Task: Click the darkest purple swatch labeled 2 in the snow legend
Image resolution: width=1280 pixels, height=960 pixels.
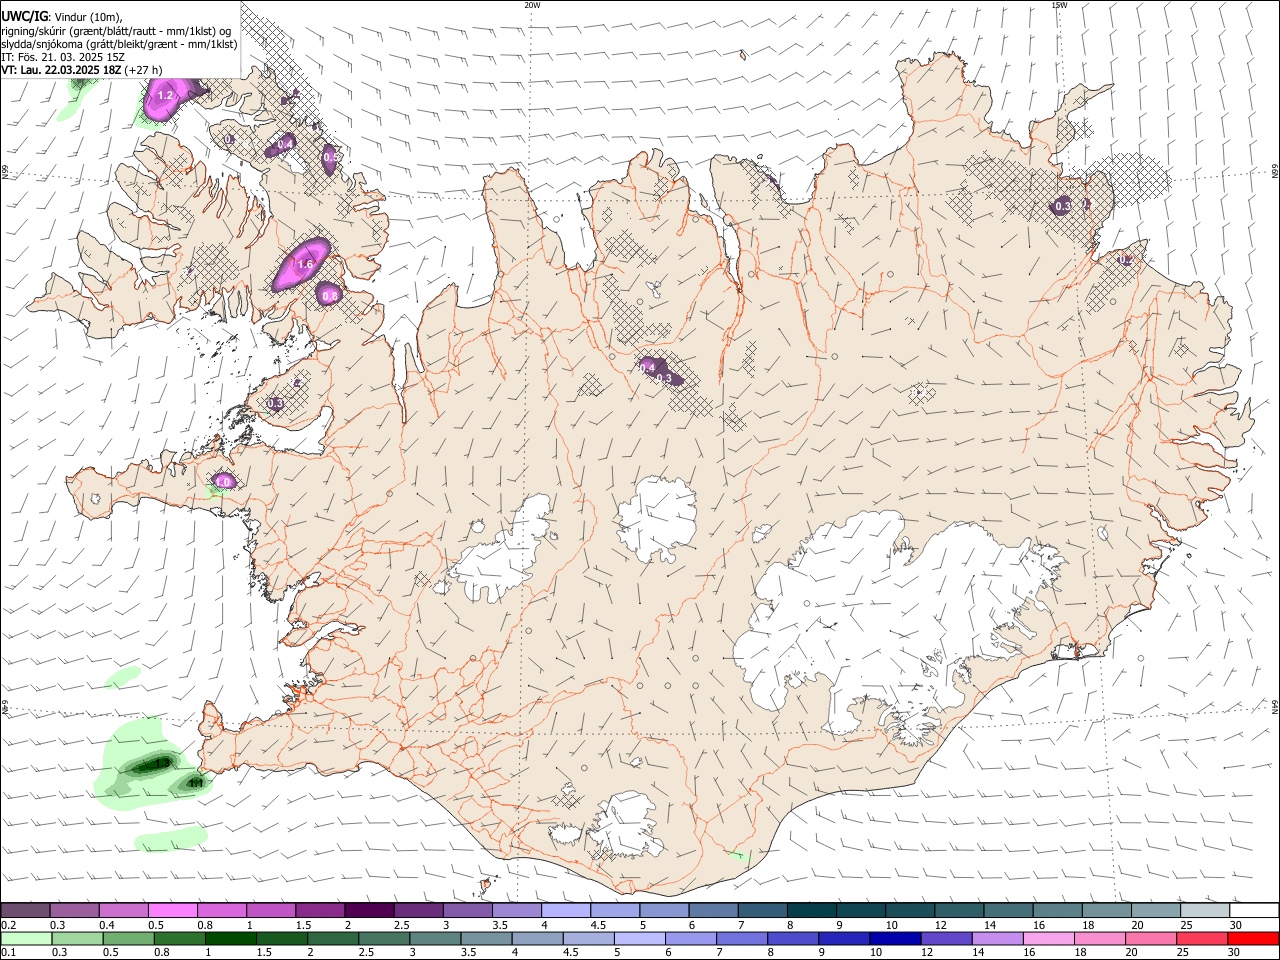Action: point(369,910)
